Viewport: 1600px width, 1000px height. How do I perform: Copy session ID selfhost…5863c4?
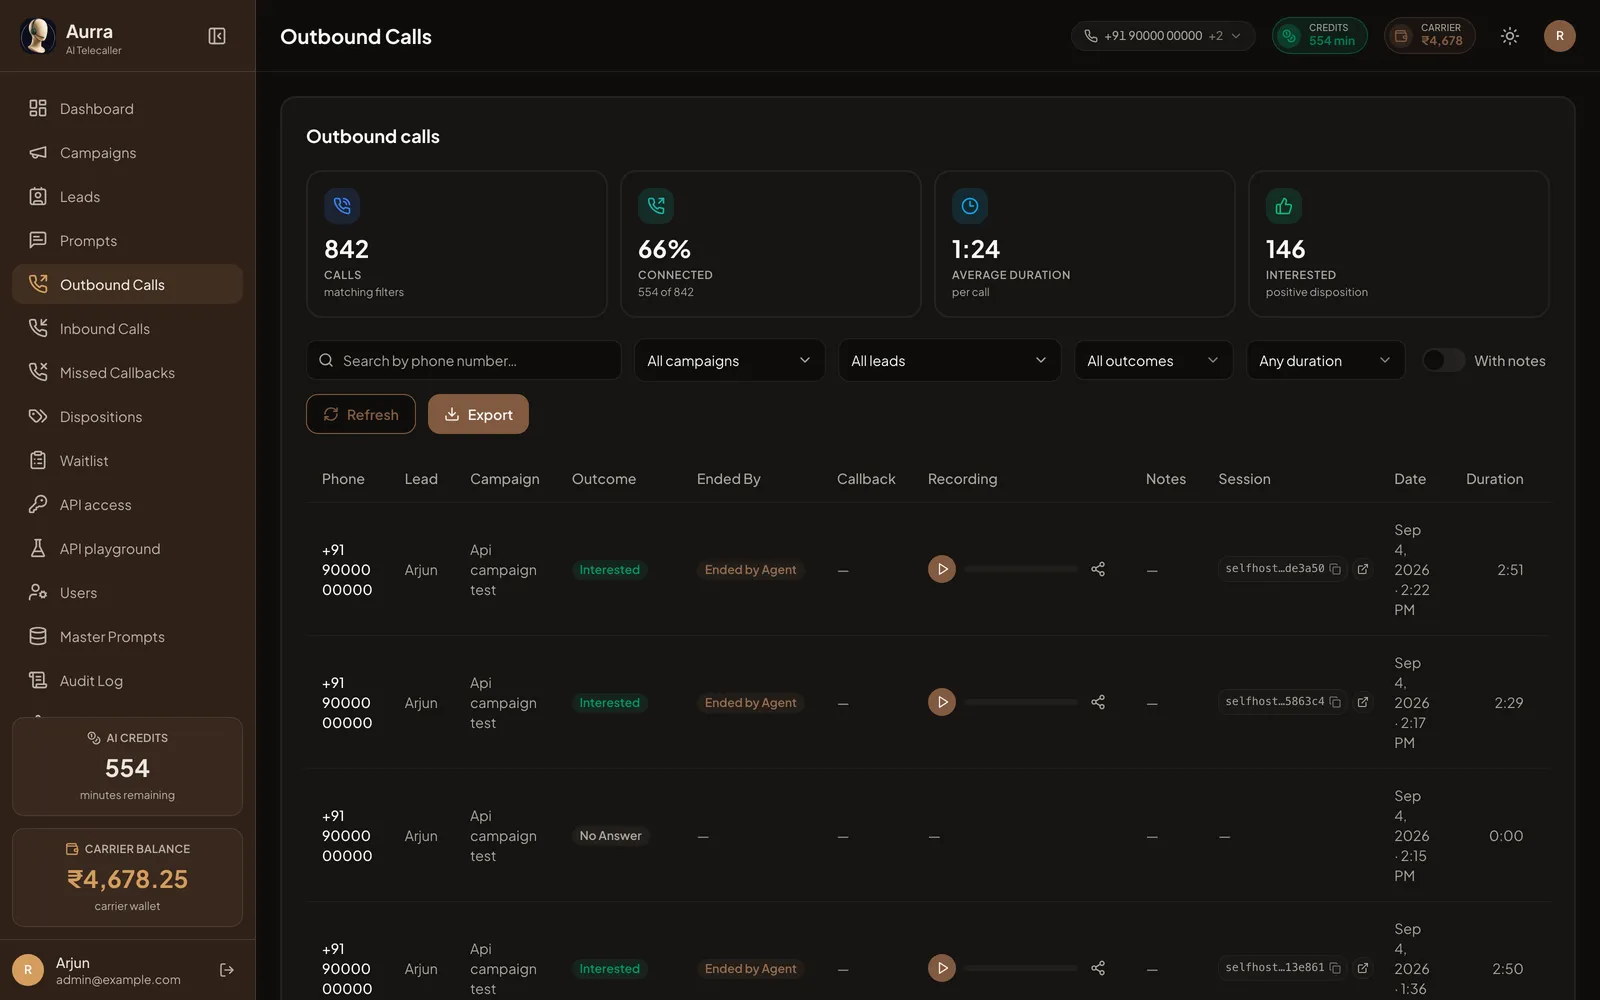tap(1335, 702)
